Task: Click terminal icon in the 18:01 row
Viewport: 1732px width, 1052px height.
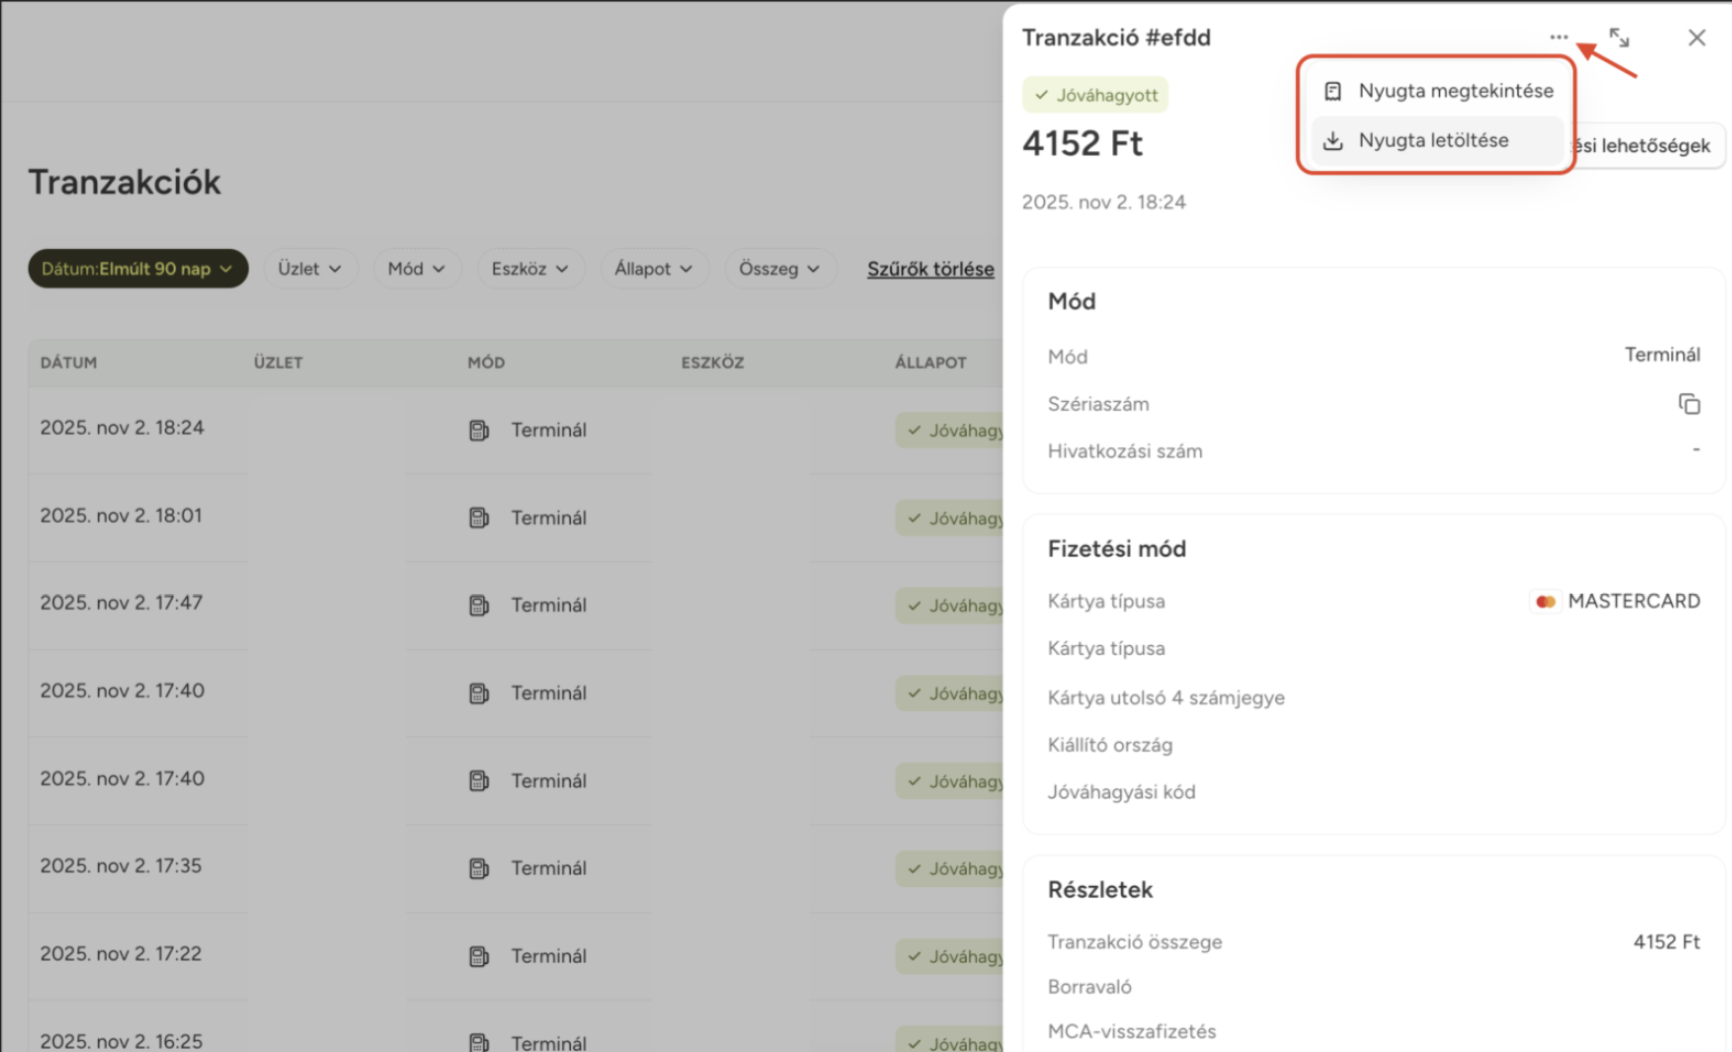Action: pos(479,518)
